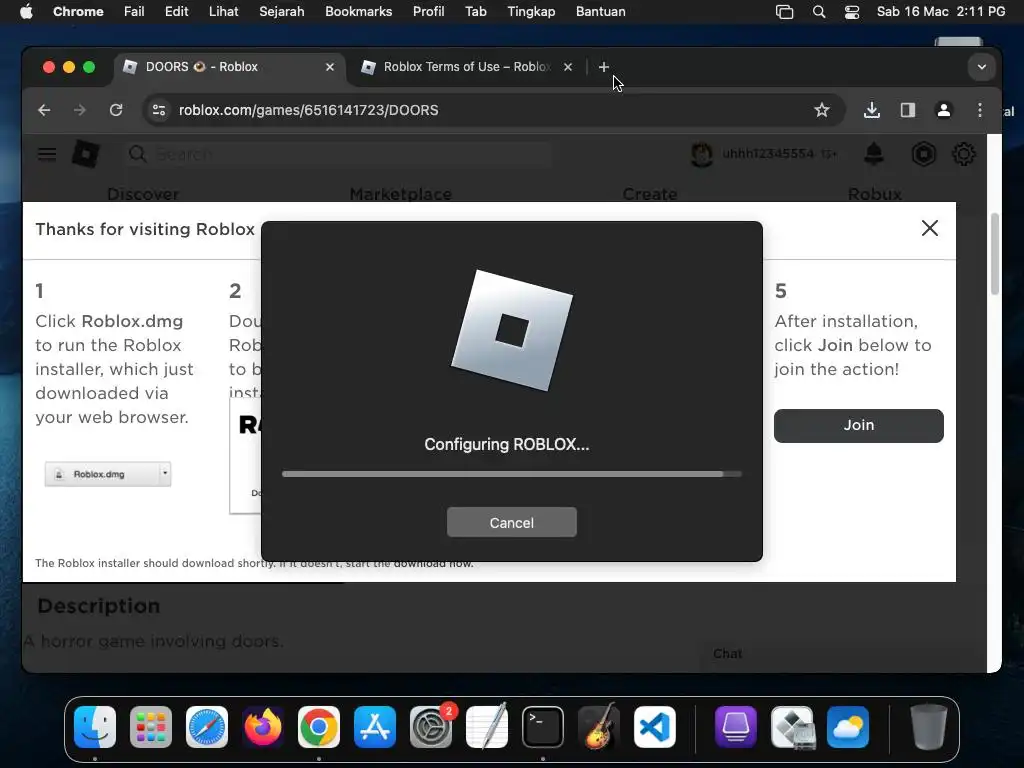
Task: Open Firefox from the dock
Action: coord(263,727)
